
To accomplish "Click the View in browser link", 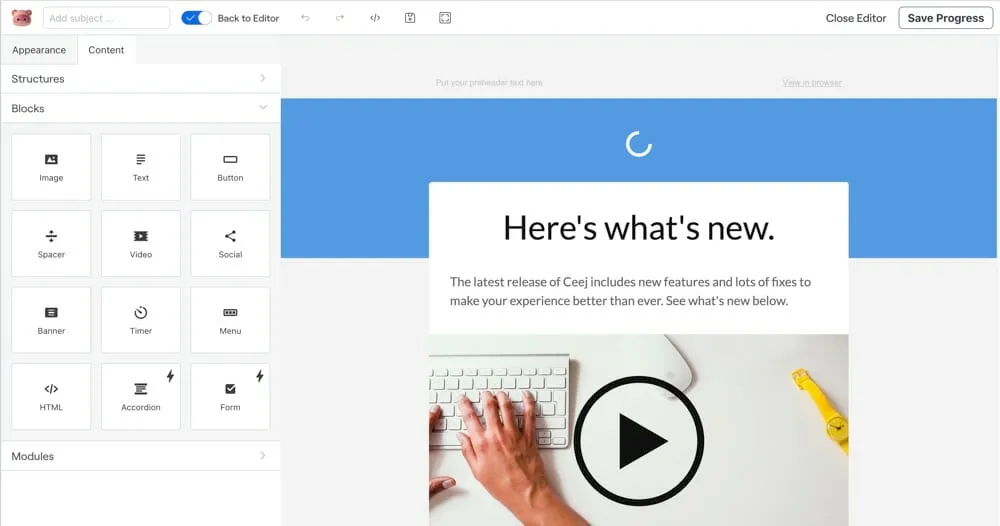I will 811,83.
